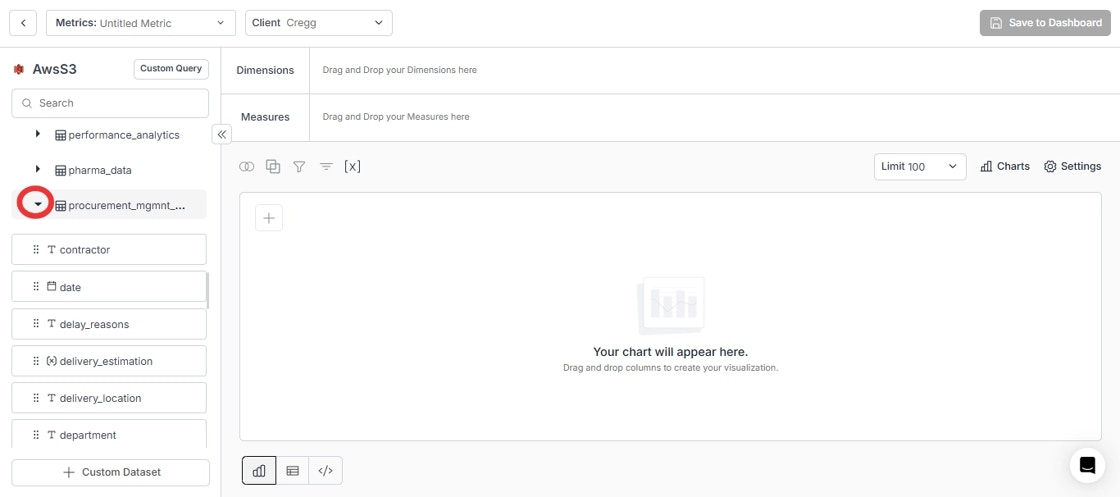Open the chat support widget

(x=1087, y=465)
